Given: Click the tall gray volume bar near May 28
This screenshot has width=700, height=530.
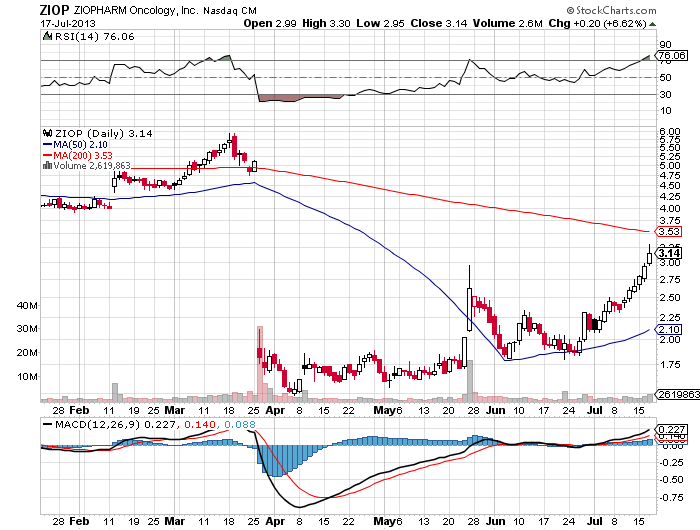Looking at the screenshot, I should (470, 381).
